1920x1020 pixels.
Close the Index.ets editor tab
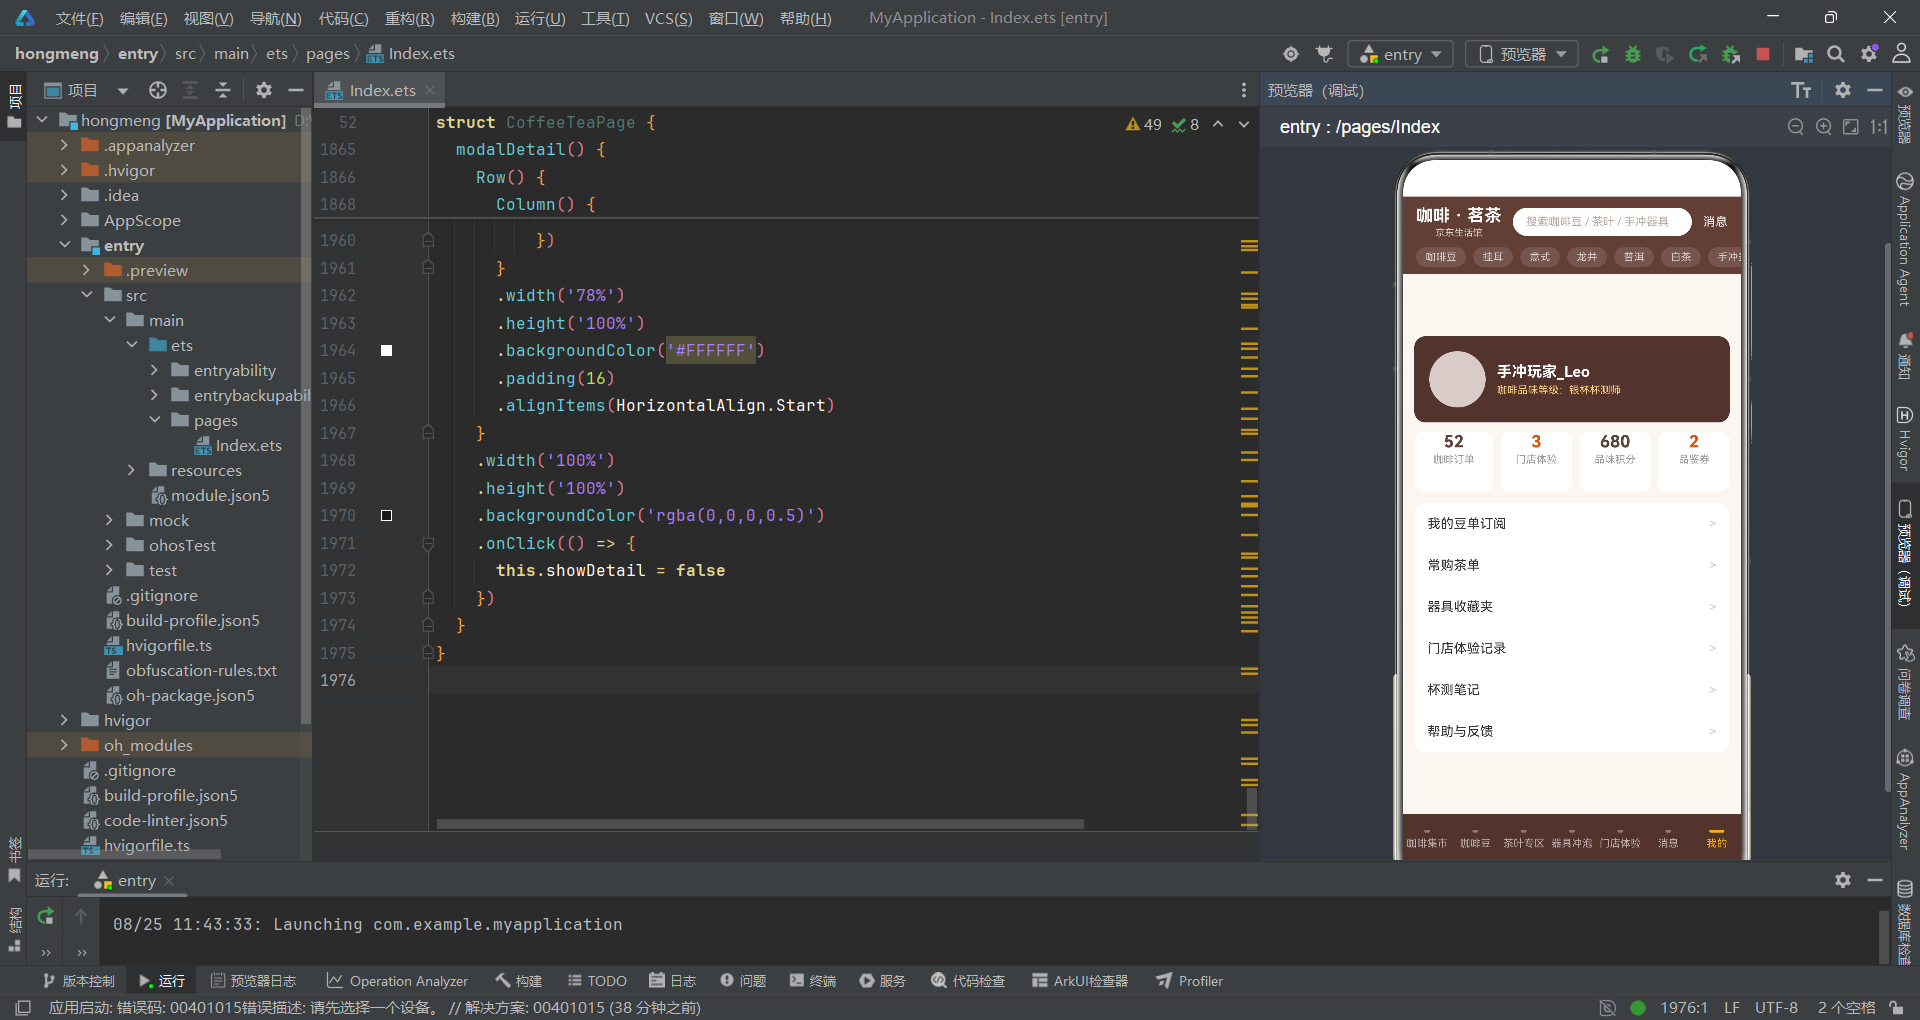[430, 90]
